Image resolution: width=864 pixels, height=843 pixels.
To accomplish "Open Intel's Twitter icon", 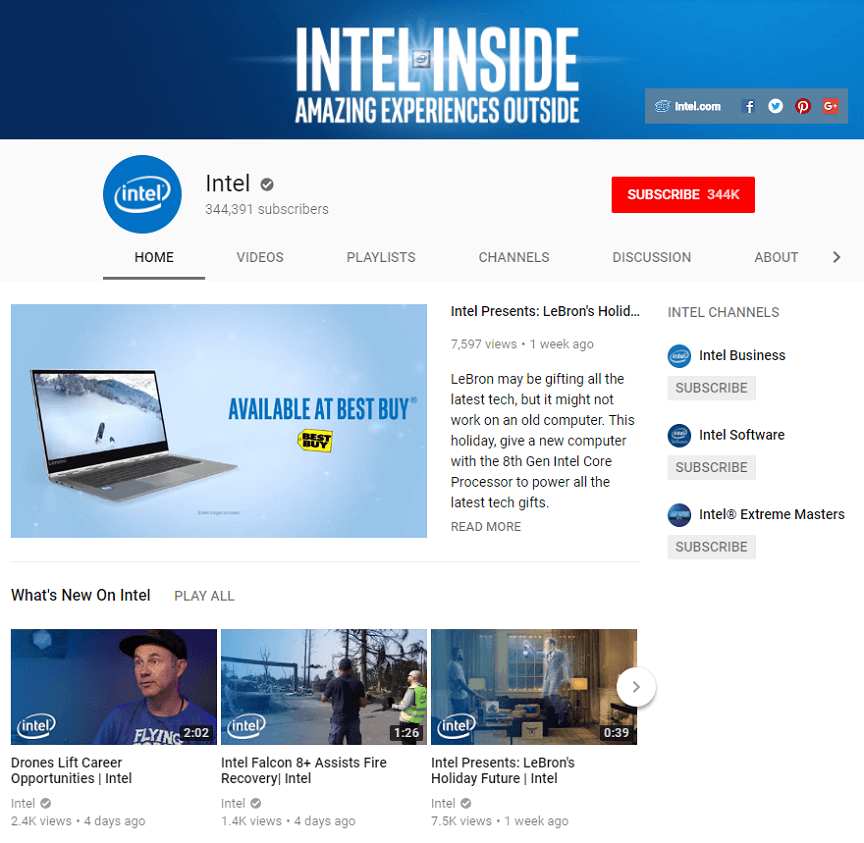I will [775, 105].
